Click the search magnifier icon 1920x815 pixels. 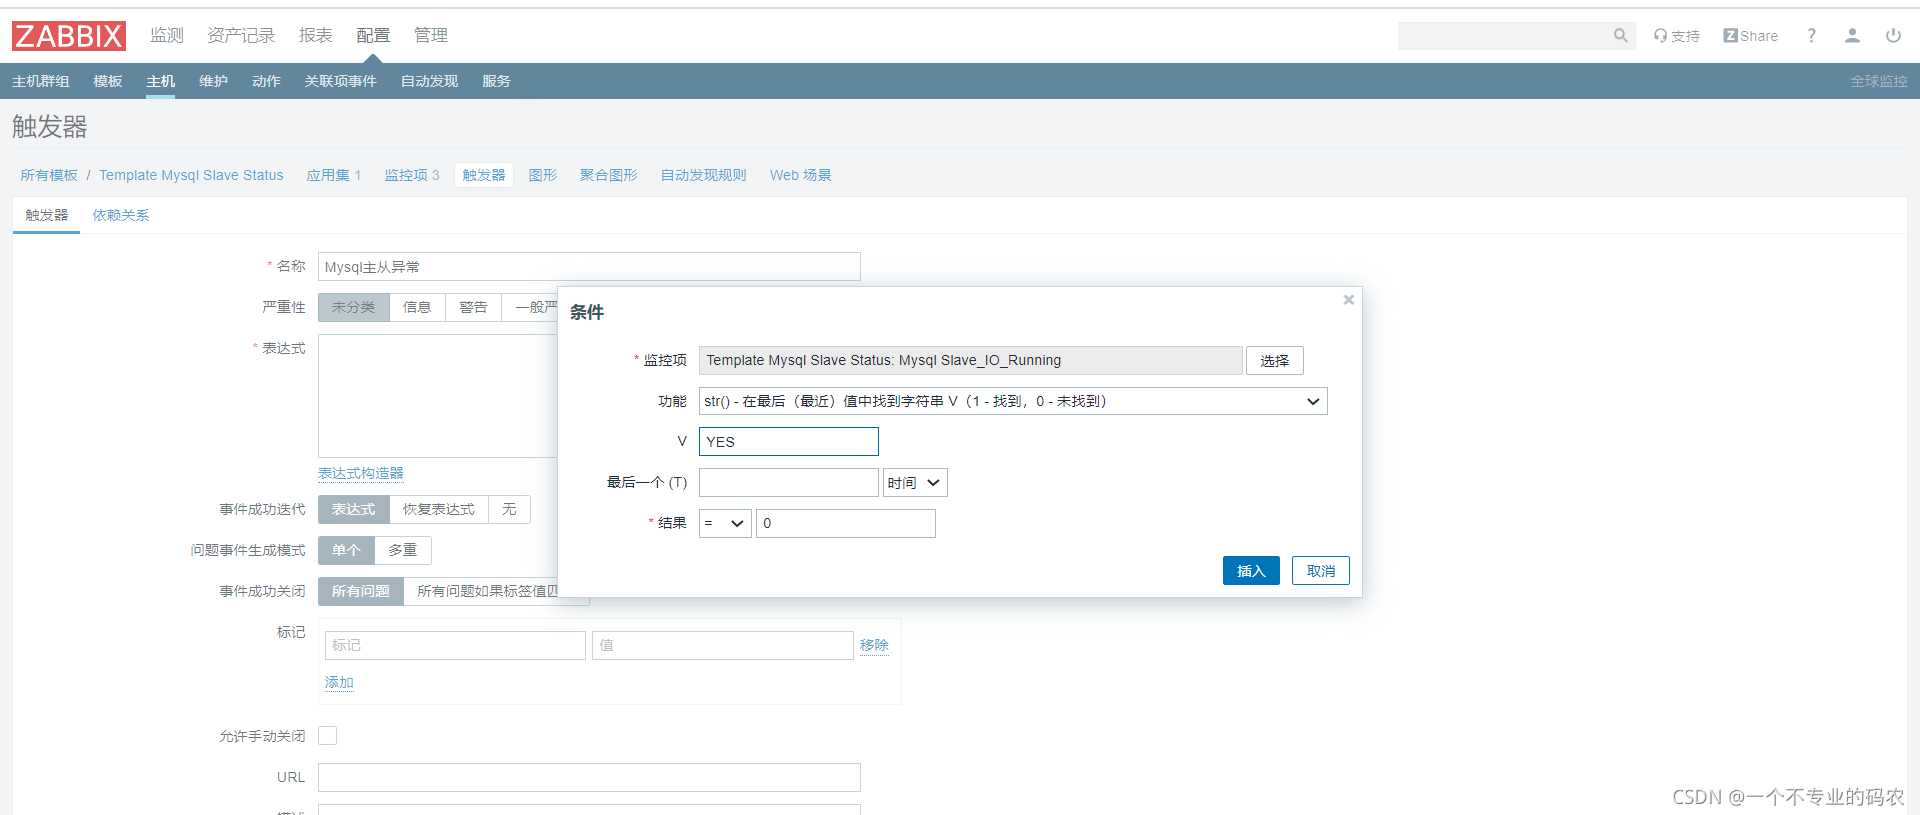(1620, 36)
